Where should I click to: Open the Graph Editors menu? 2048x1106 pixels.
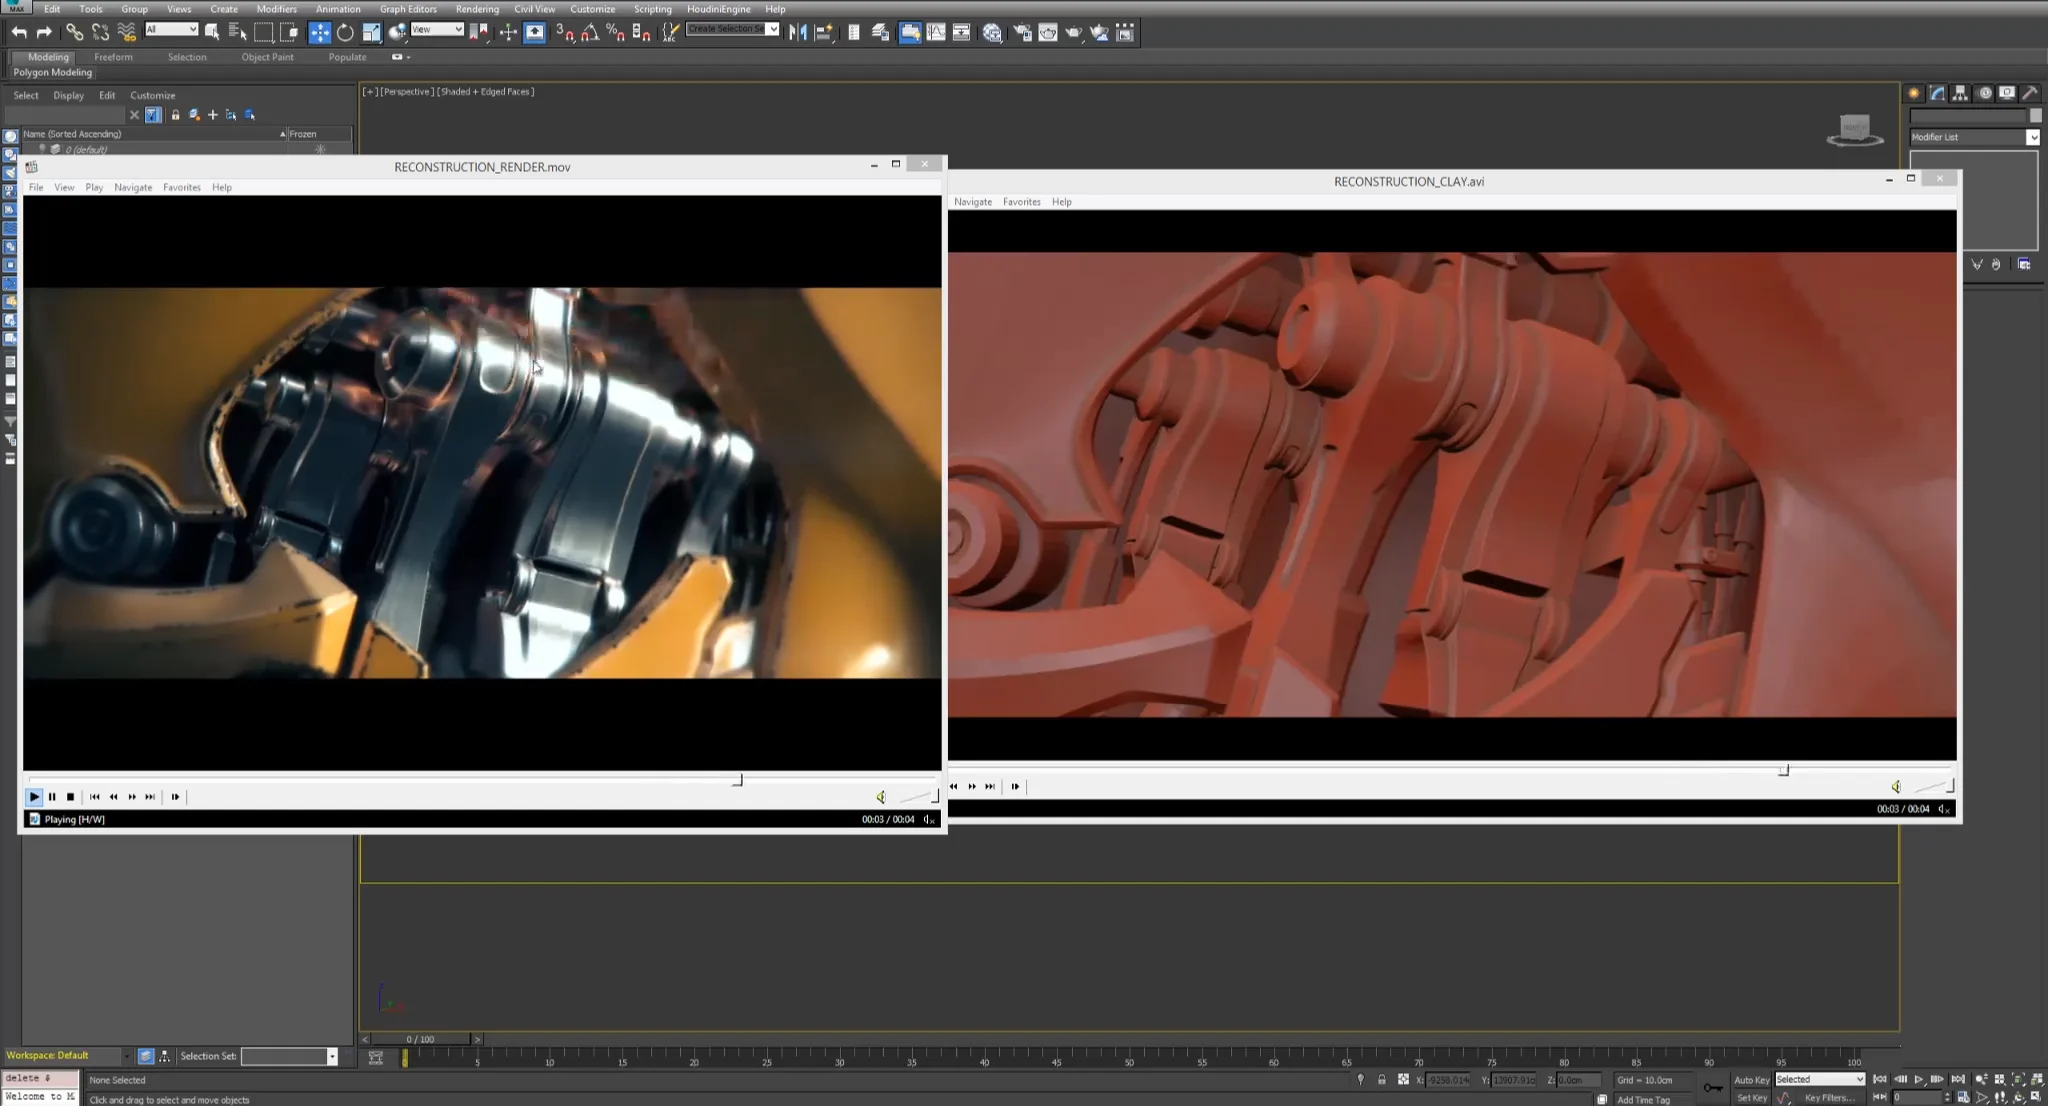[408, 9]
